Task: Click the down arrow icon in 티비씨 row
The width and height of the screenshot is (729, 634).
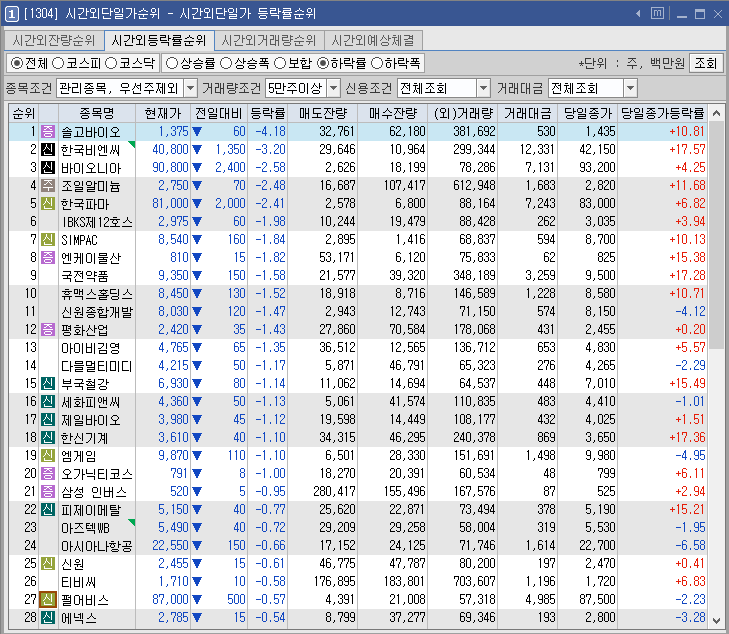Action: (x=197, y=582)
